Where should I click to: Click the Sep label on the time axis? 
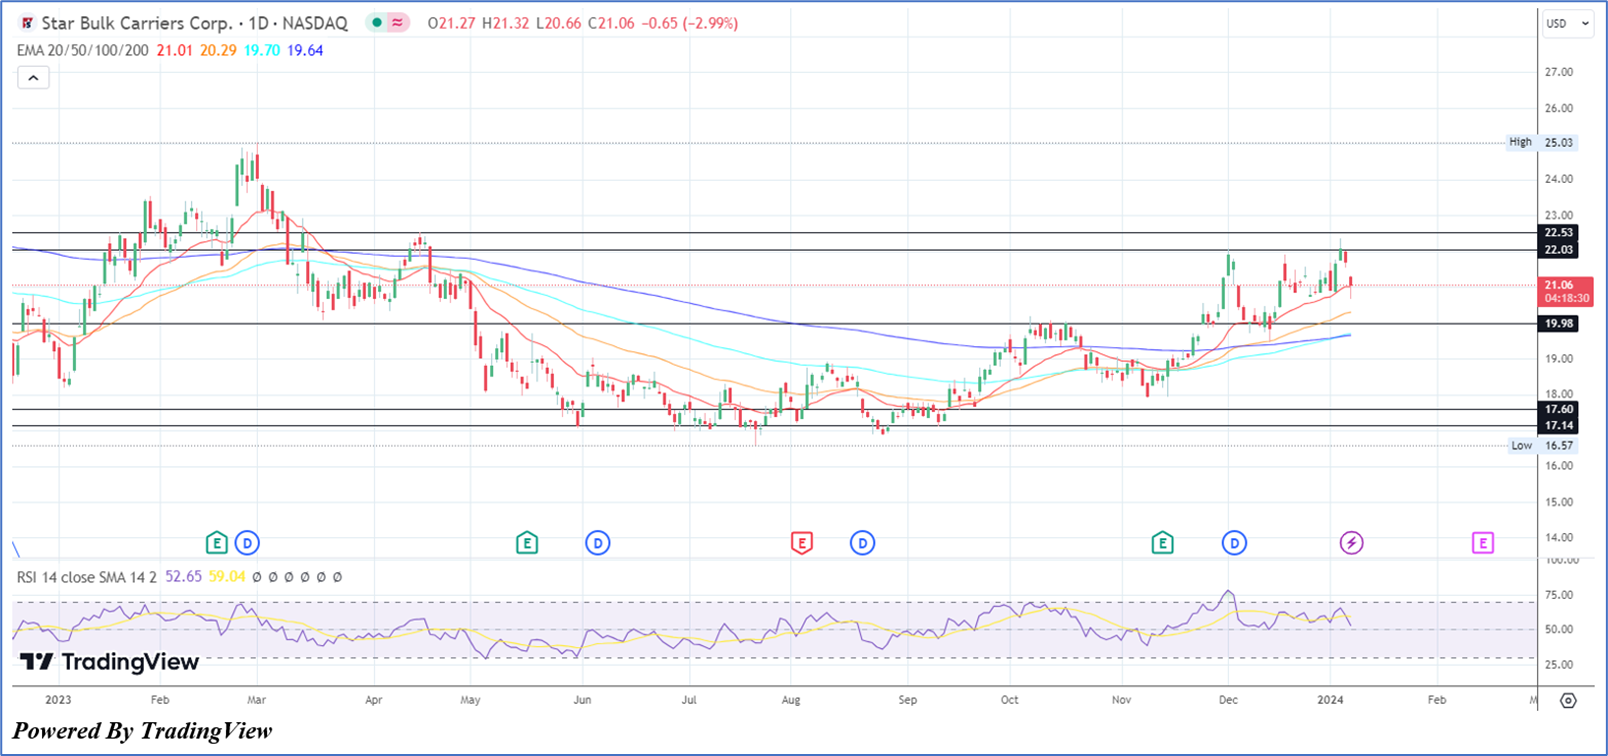[907, 700]
